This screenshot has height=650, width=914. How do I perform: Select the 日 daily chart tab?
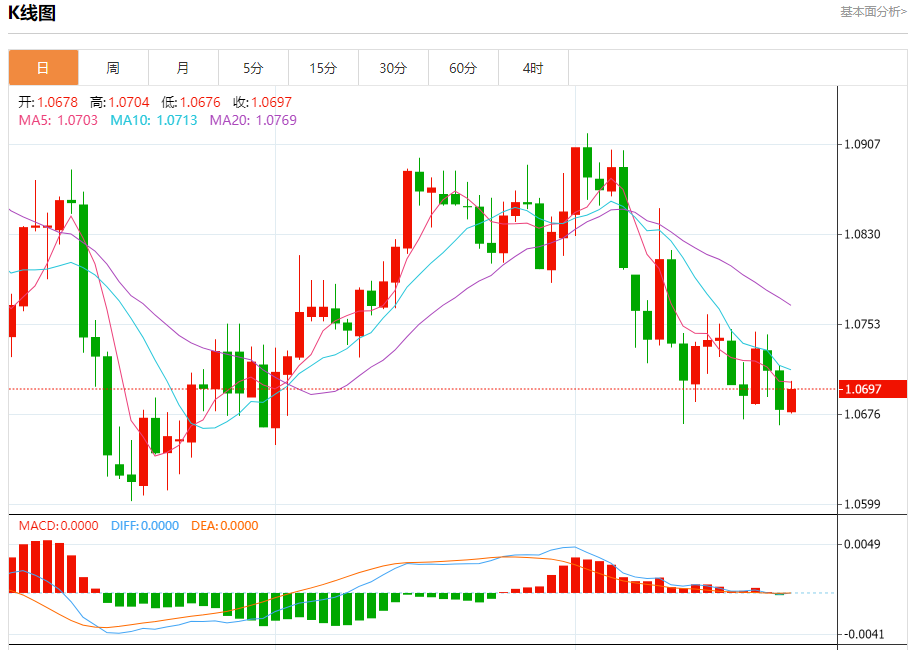[x=43, y=68]
